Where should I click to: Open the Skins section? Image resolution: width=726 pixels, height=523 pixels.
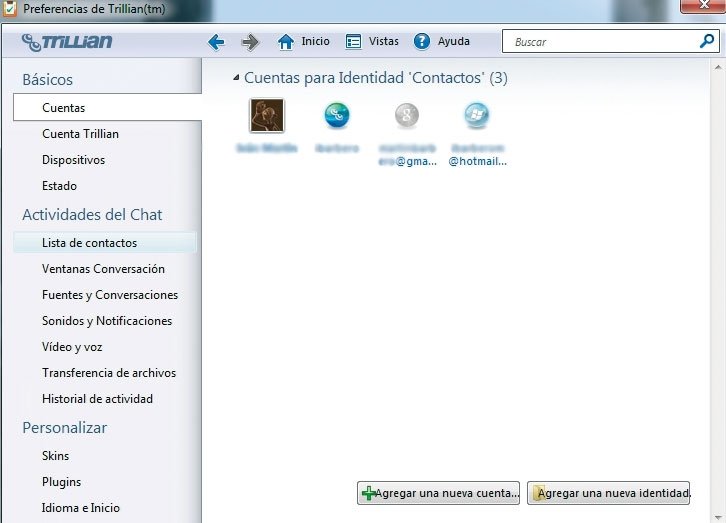[55, 456]
